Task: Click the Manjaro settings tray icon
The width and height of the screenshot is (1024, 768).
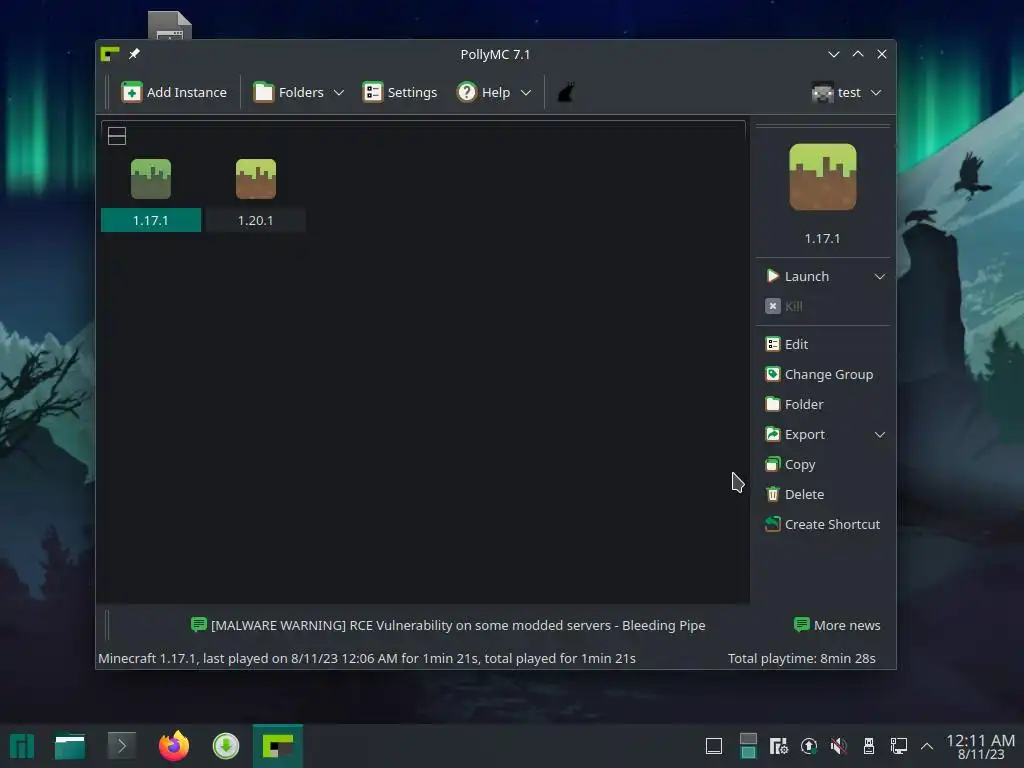Action: 778,746
